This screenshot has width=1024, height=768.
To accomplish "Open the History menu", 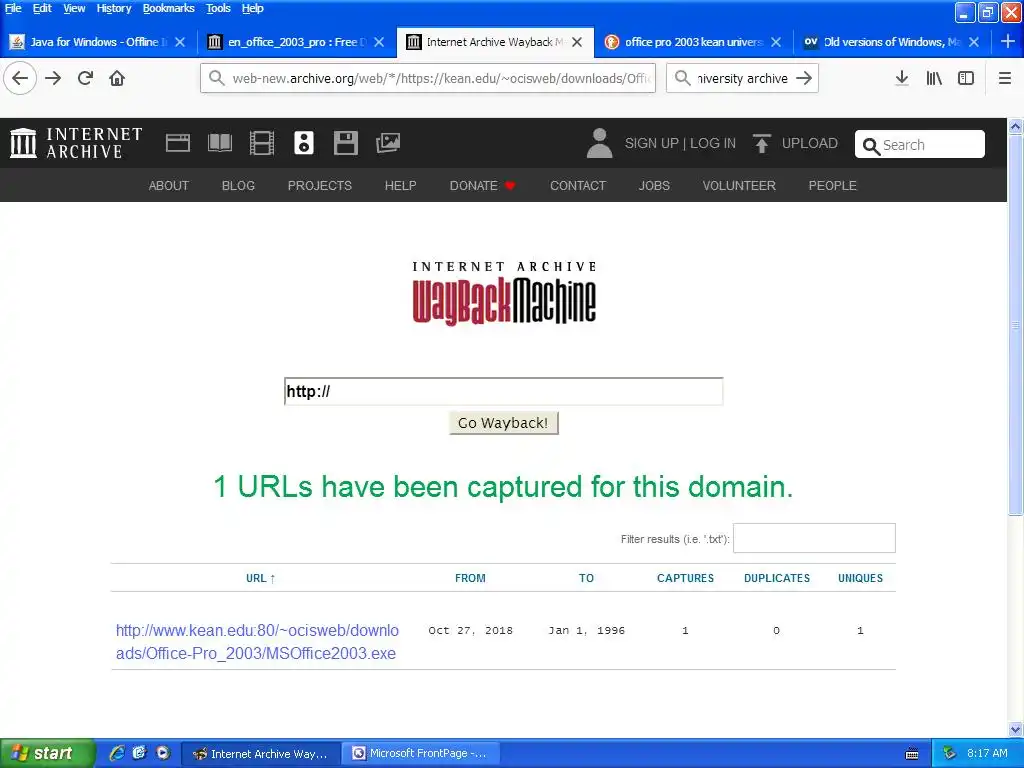I will (114, 8).
